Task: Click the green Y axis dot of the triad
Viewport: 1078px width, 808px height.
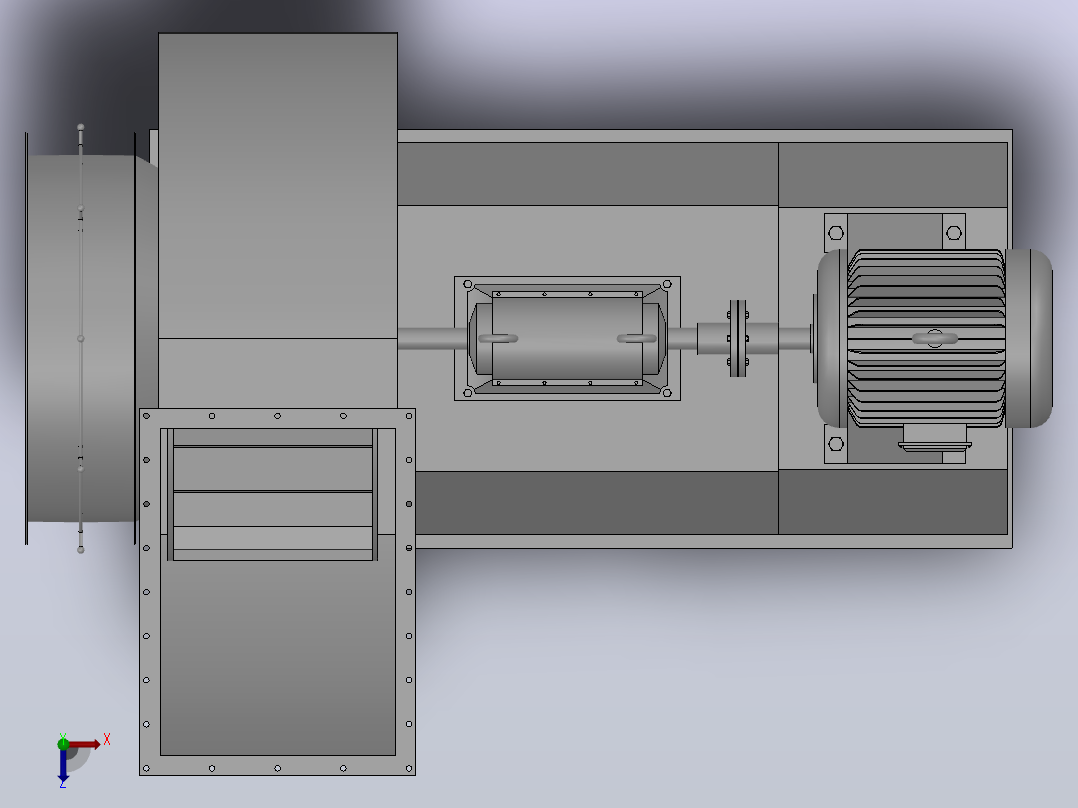Action: coord(63,743)
